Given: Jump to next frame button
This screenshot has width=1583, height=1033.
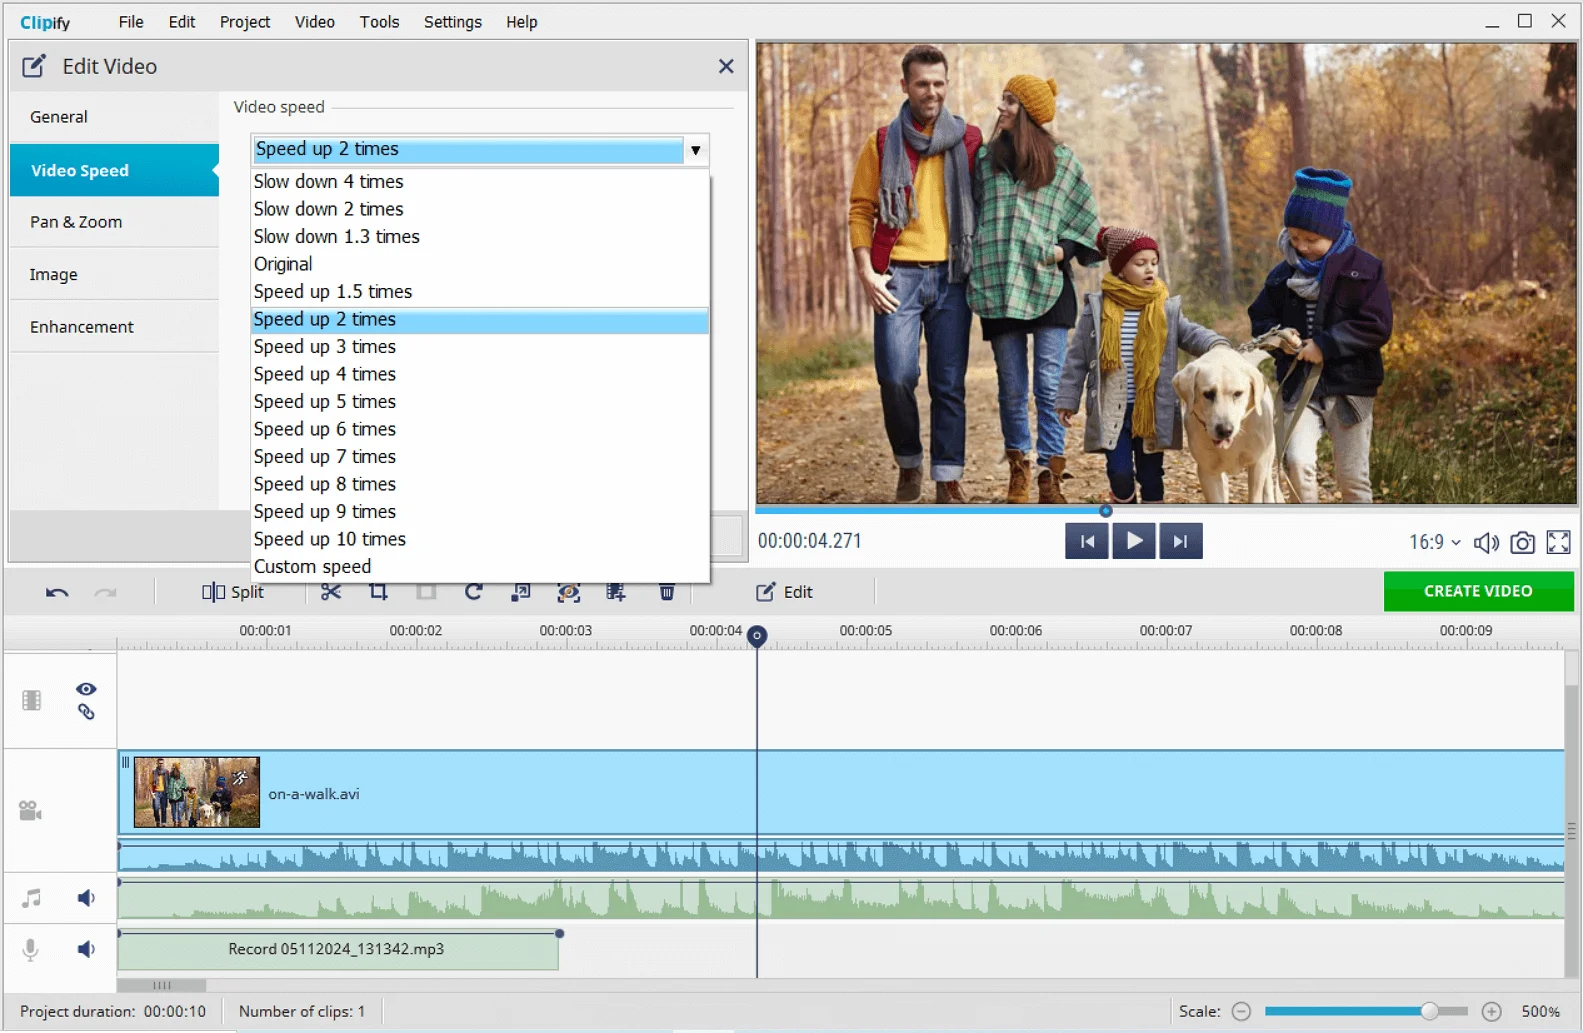Looking at the screenshot, I should tap(1181, 541).
